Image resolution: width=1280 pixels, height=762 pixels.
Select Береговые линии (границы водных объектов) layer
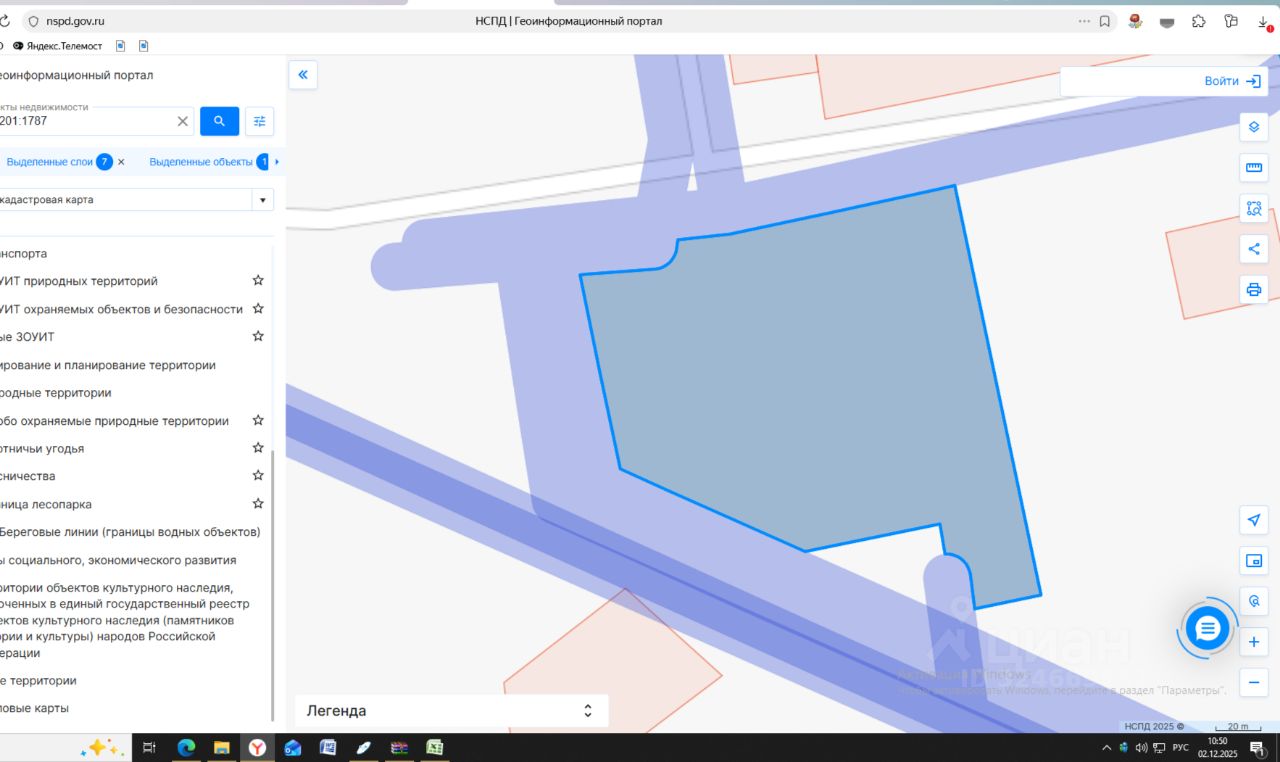(x=130, y=532)
